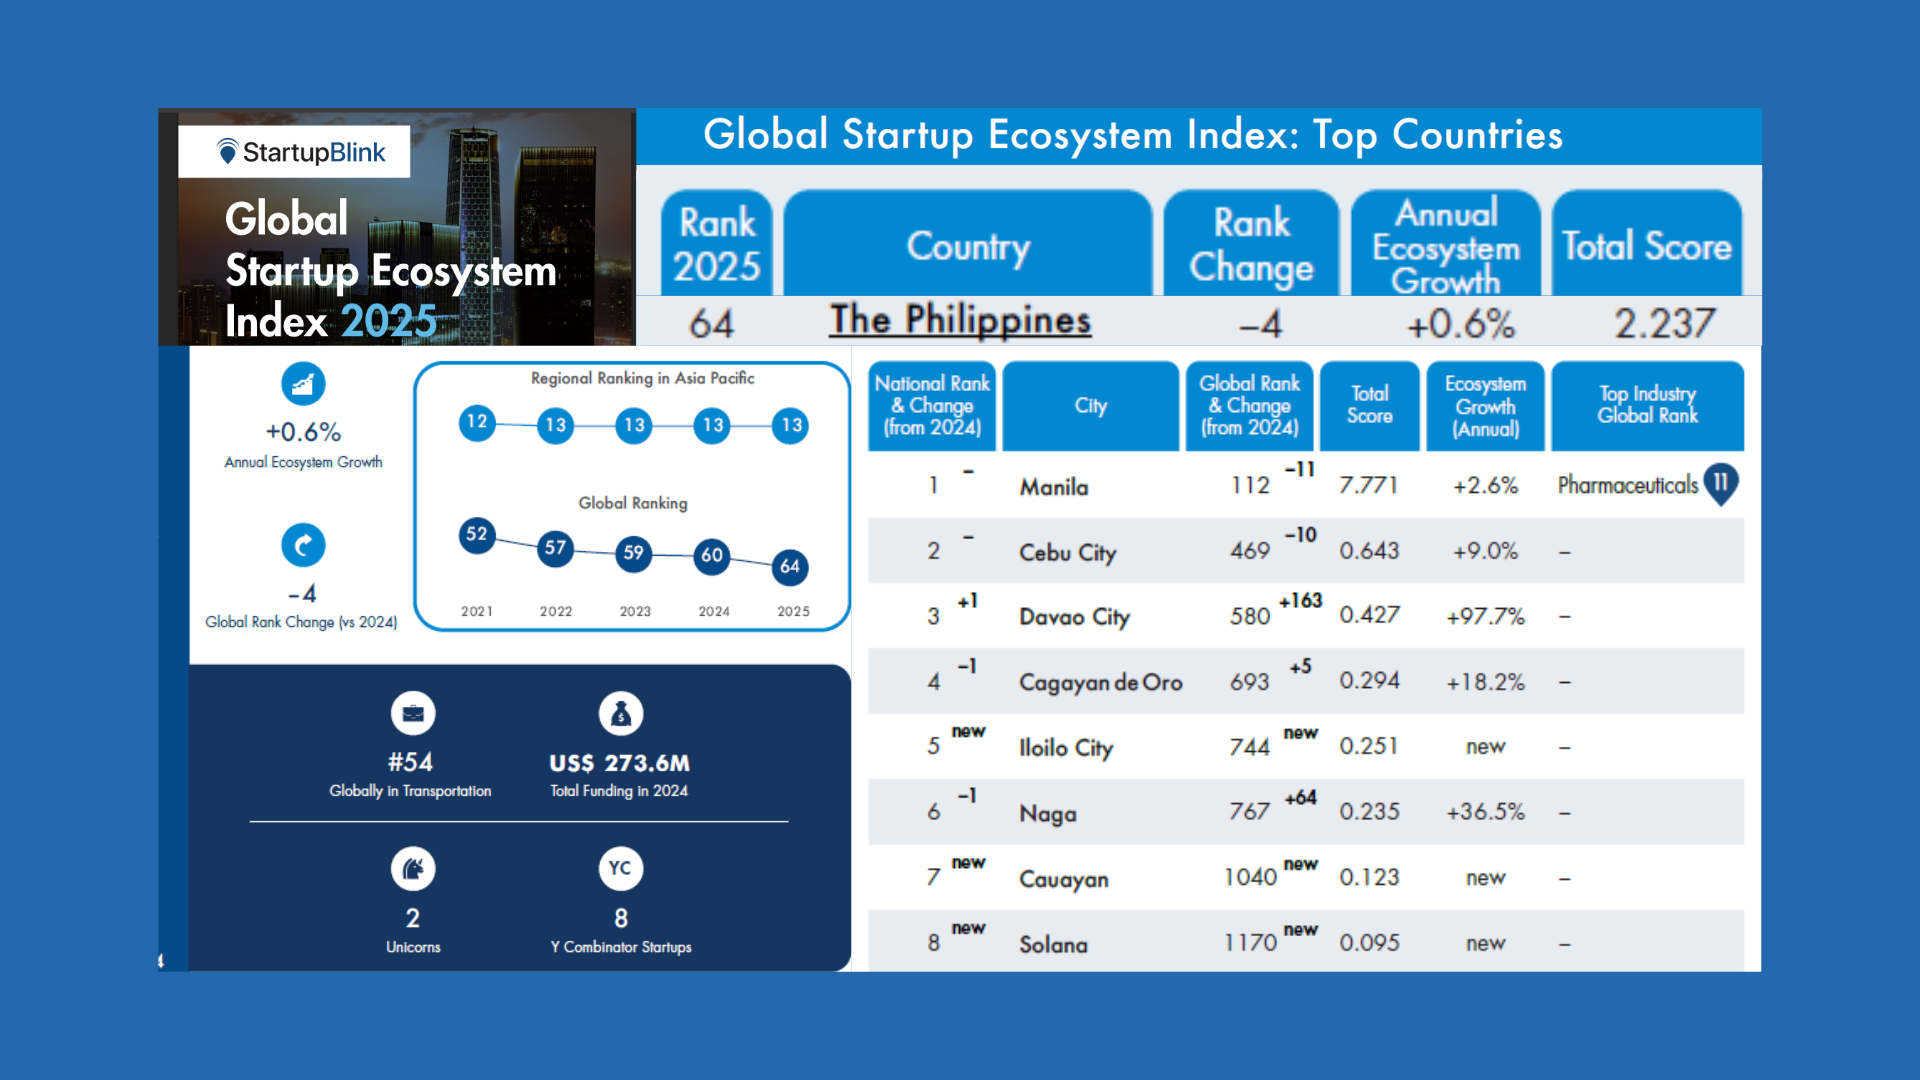Click the 2021 Asia Pacific marker 12
The width and height of the screenshot is (1920, 1080).
[x=477, y=422]
